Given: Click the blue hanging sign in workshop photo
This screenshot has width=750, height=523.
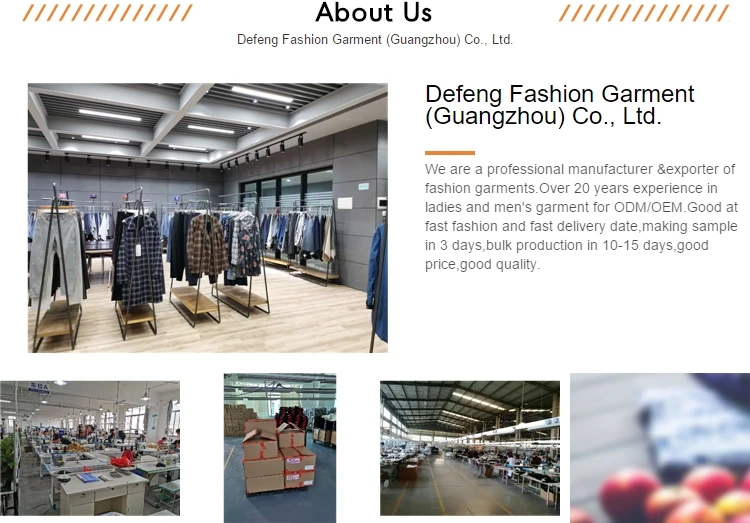Looking at the screenshot, I should [39, 386].
